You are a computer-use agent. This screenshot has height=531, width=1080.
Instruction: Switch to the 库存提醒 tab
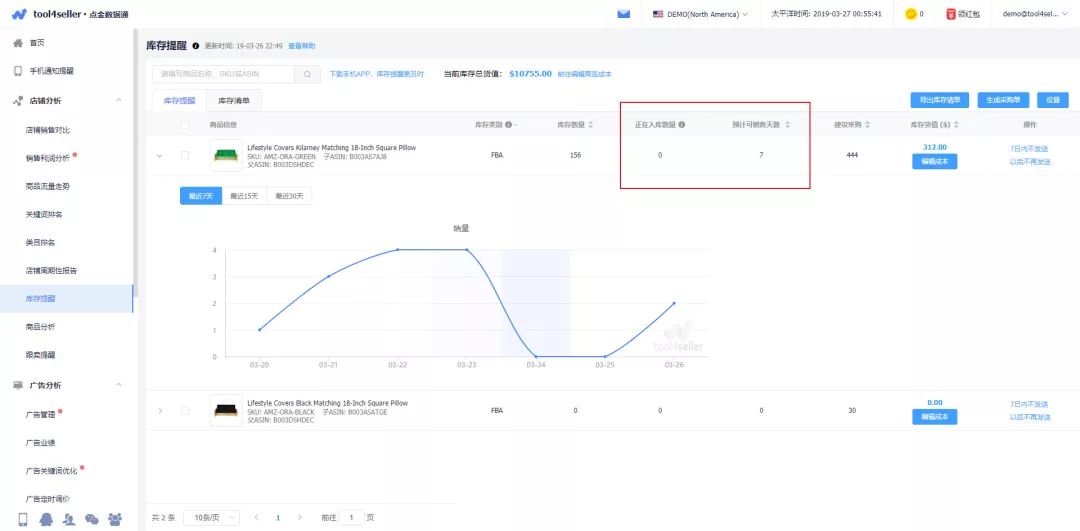[x=179, y=101]
